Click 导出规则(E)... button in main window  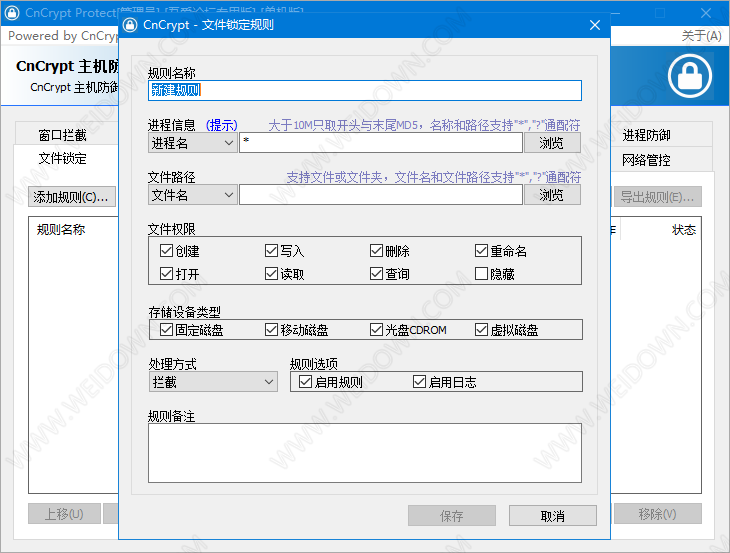click(657, 197)
